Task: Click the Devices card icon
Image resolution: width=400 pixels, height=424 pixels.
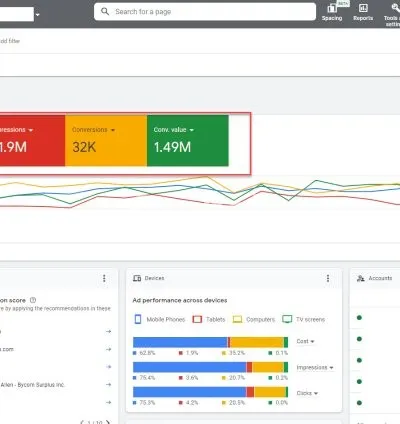Action: tap(137, 278)
